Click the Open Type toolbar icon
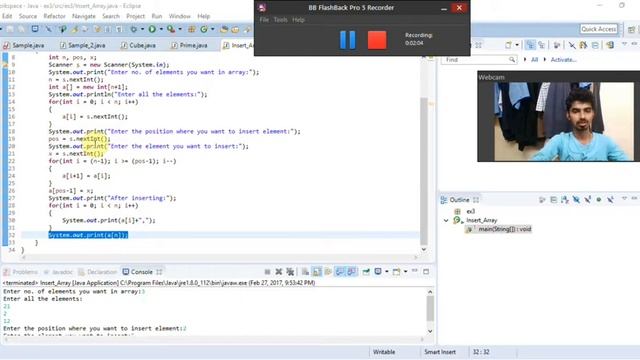 [224, 29]
